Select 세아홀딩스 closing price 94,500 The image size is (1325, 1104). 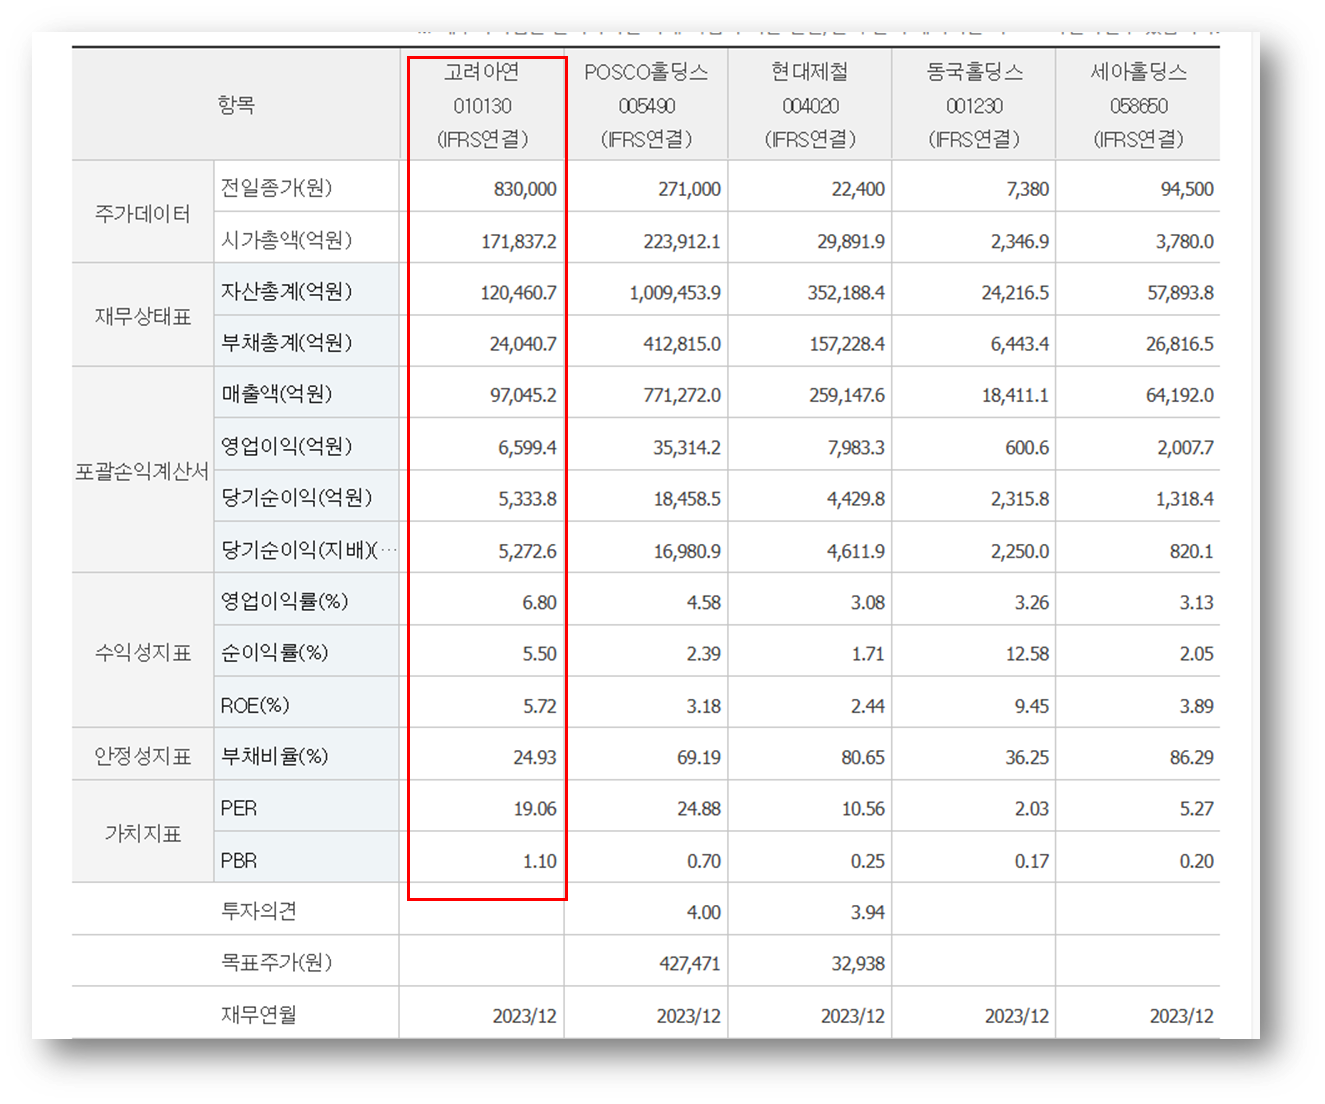click(x=1187, y=189)
